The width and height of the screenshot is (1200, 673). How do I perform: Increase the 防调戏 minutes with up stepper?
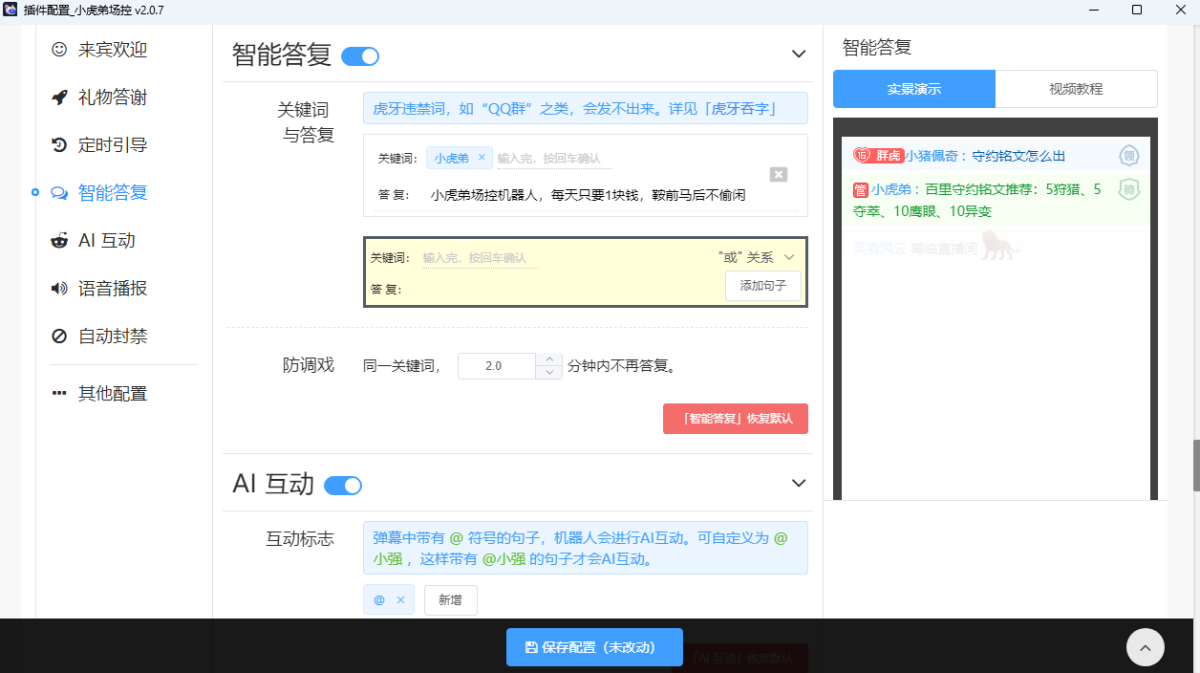coord(548,359)
